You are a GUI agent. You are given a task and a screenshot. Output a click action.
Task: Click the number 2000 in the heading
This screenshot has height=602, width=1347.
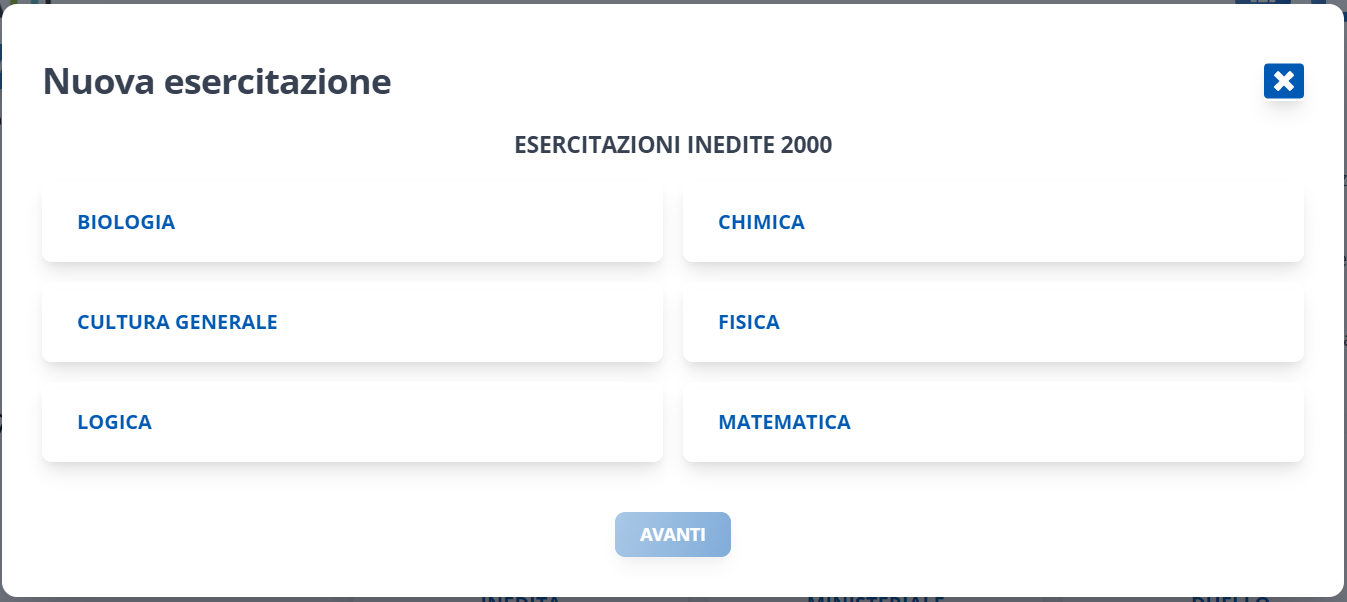coord(807,145)
